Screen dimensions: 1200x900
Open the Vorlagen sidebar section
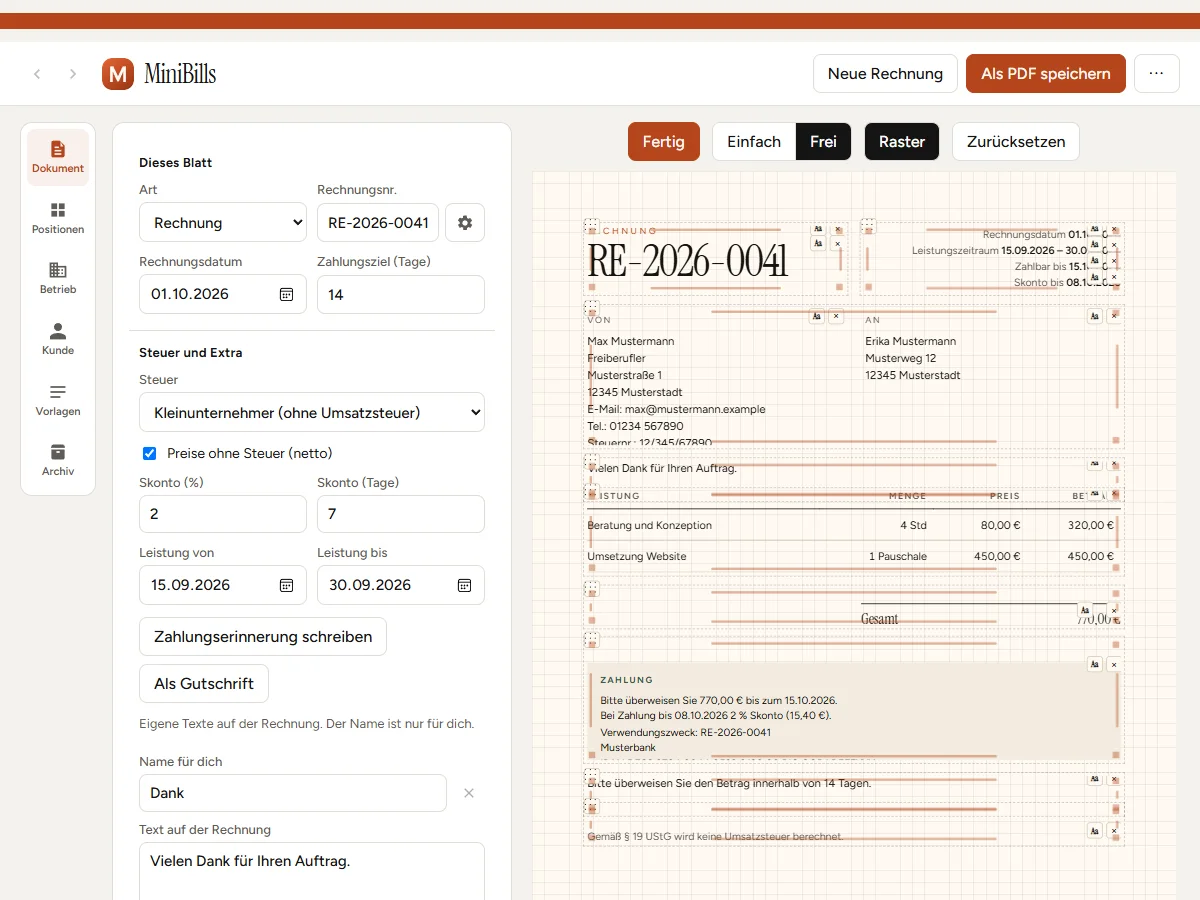(x=58, y=400)
